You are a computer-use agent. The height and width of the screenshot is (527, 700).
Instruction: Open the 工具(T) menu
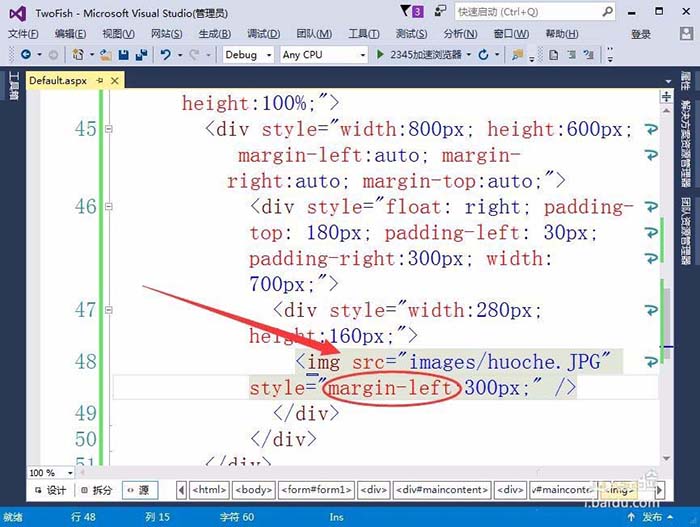tap(364, 34)
